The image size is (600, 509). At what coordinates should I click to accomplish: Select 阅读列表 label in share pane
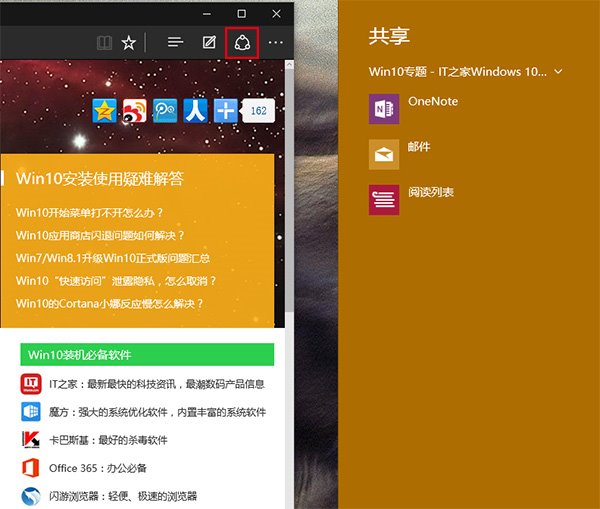431,192
